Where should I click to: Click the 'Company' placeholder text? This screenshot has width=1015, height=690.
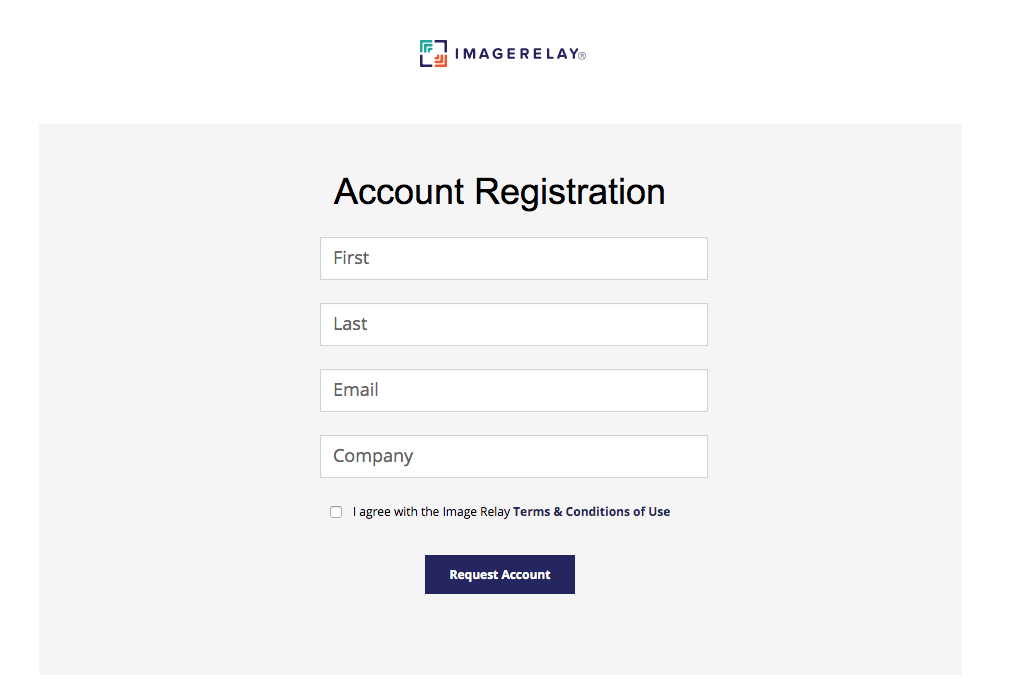tap(373, 456)
